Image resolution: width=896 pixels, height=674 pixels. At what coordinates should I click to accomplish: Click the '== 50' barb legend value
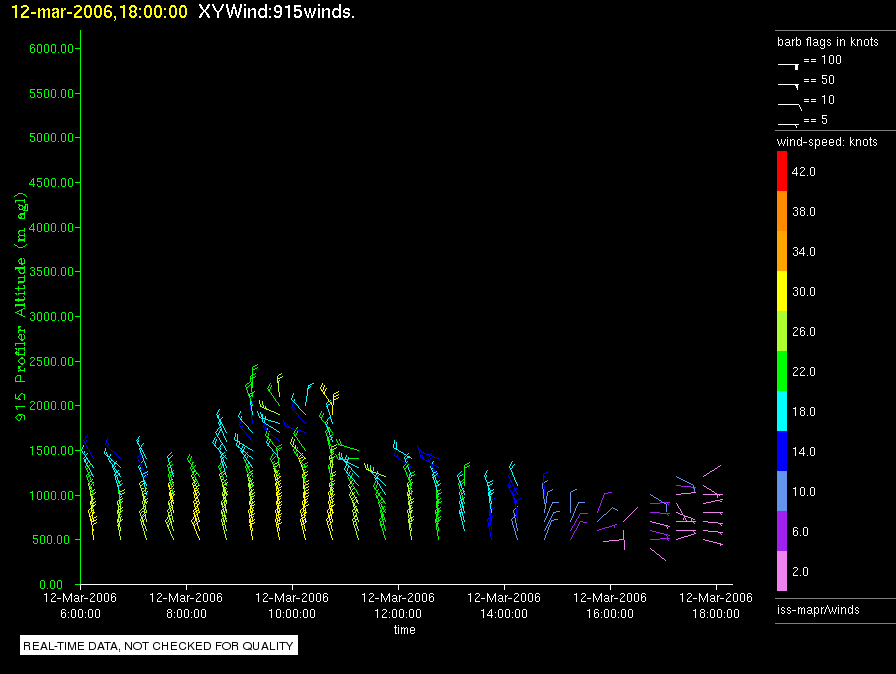click(x=819, y=80)
